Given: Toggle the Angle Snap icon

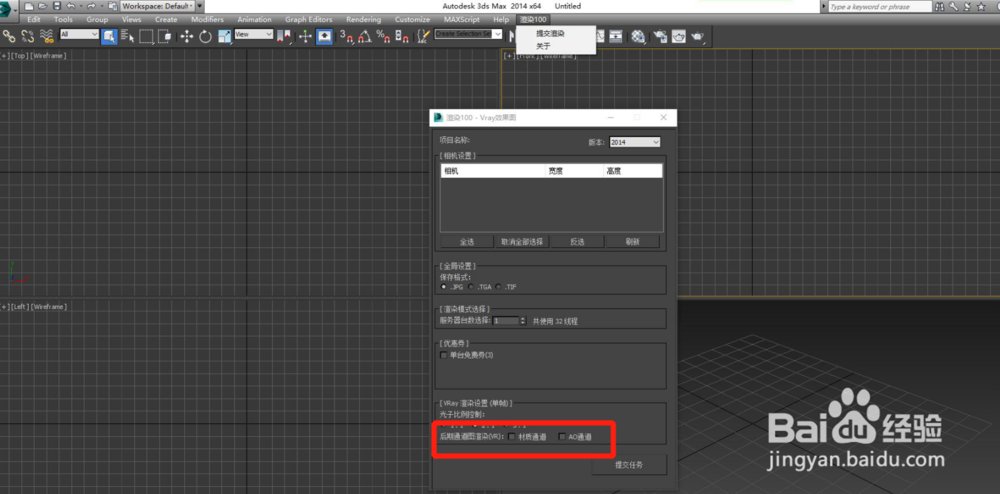Looking at the screenshot, I should coord(365,36).
